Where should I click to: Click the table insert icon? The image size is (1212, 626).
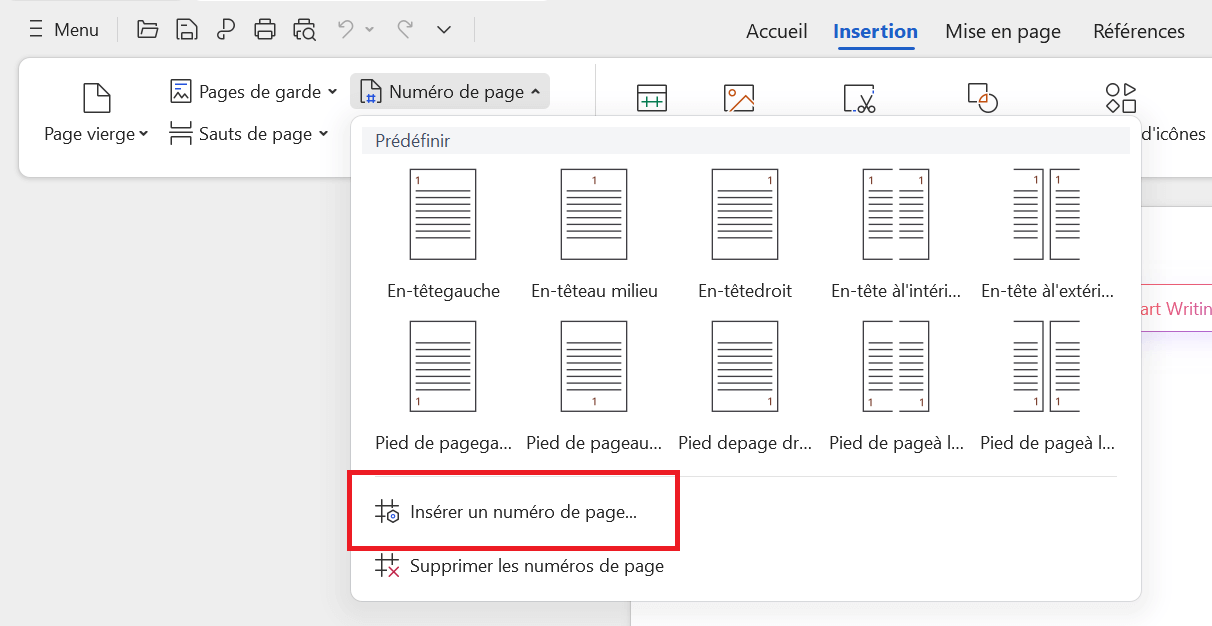pos(652,99)
